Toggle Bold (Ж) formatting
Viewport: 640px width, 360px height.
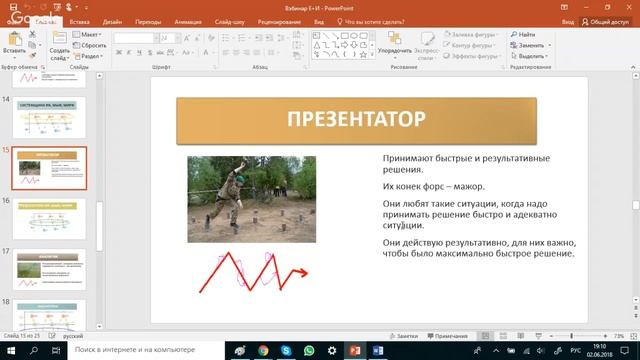click(119, 53)
